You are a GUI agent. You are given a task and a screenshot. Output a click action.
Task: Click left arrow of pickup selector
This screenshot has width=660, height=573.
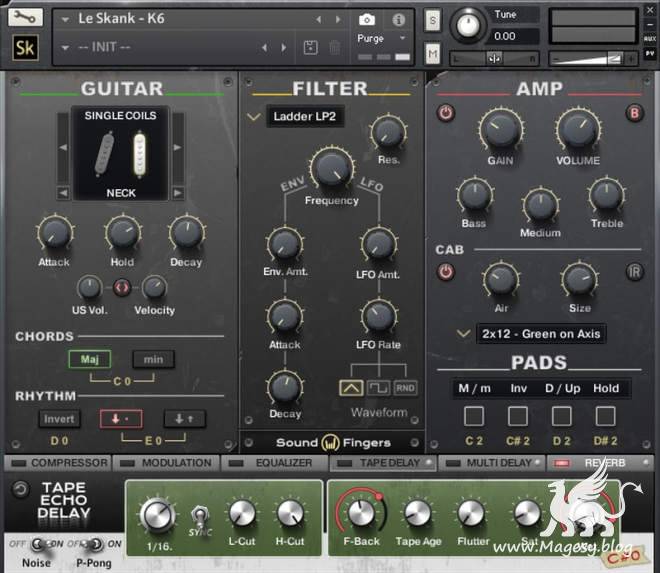coord(63,147)
